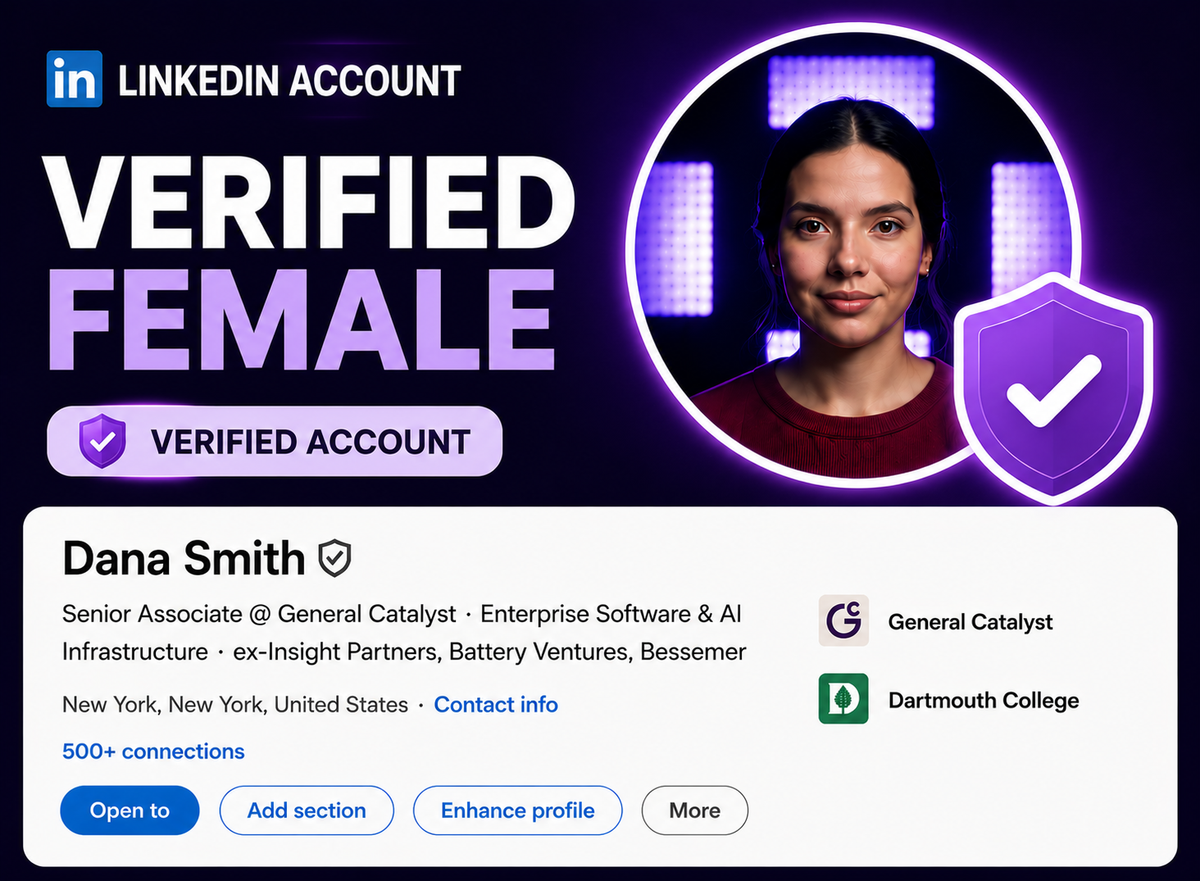1200x881 pixels.
Task: Click verification badge beside Dana Smith
Action: click(335, 559)
